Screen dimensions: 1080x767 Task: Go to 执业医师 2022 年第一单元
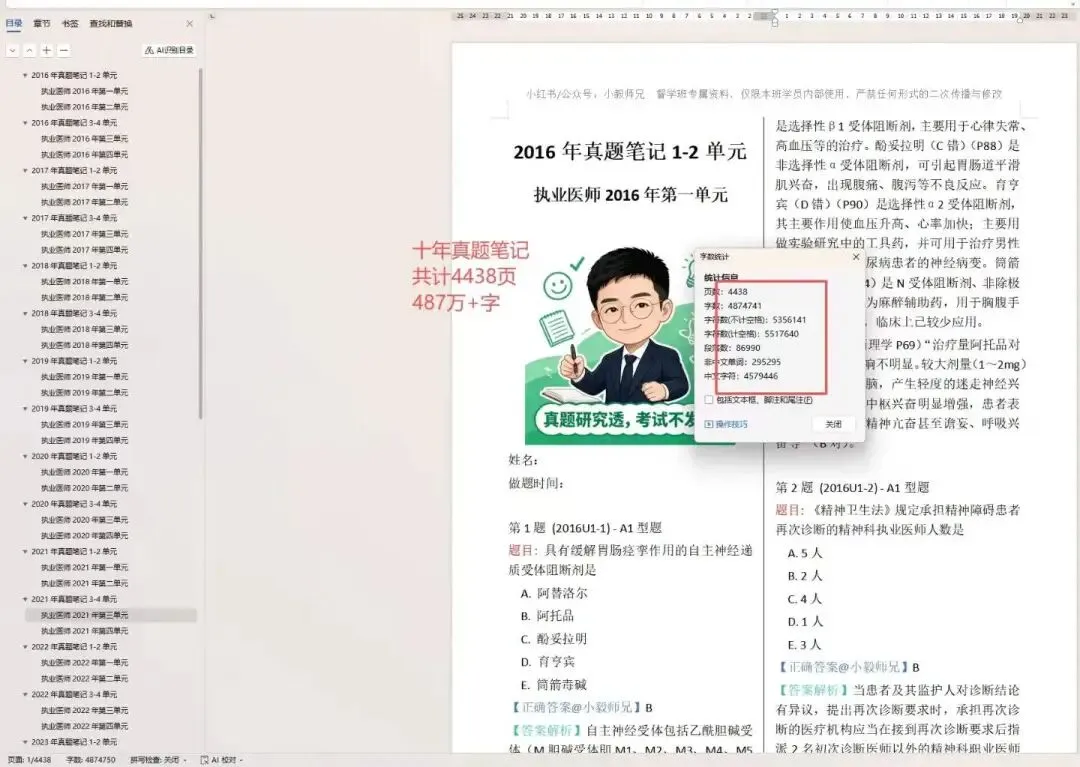(84, 662)
